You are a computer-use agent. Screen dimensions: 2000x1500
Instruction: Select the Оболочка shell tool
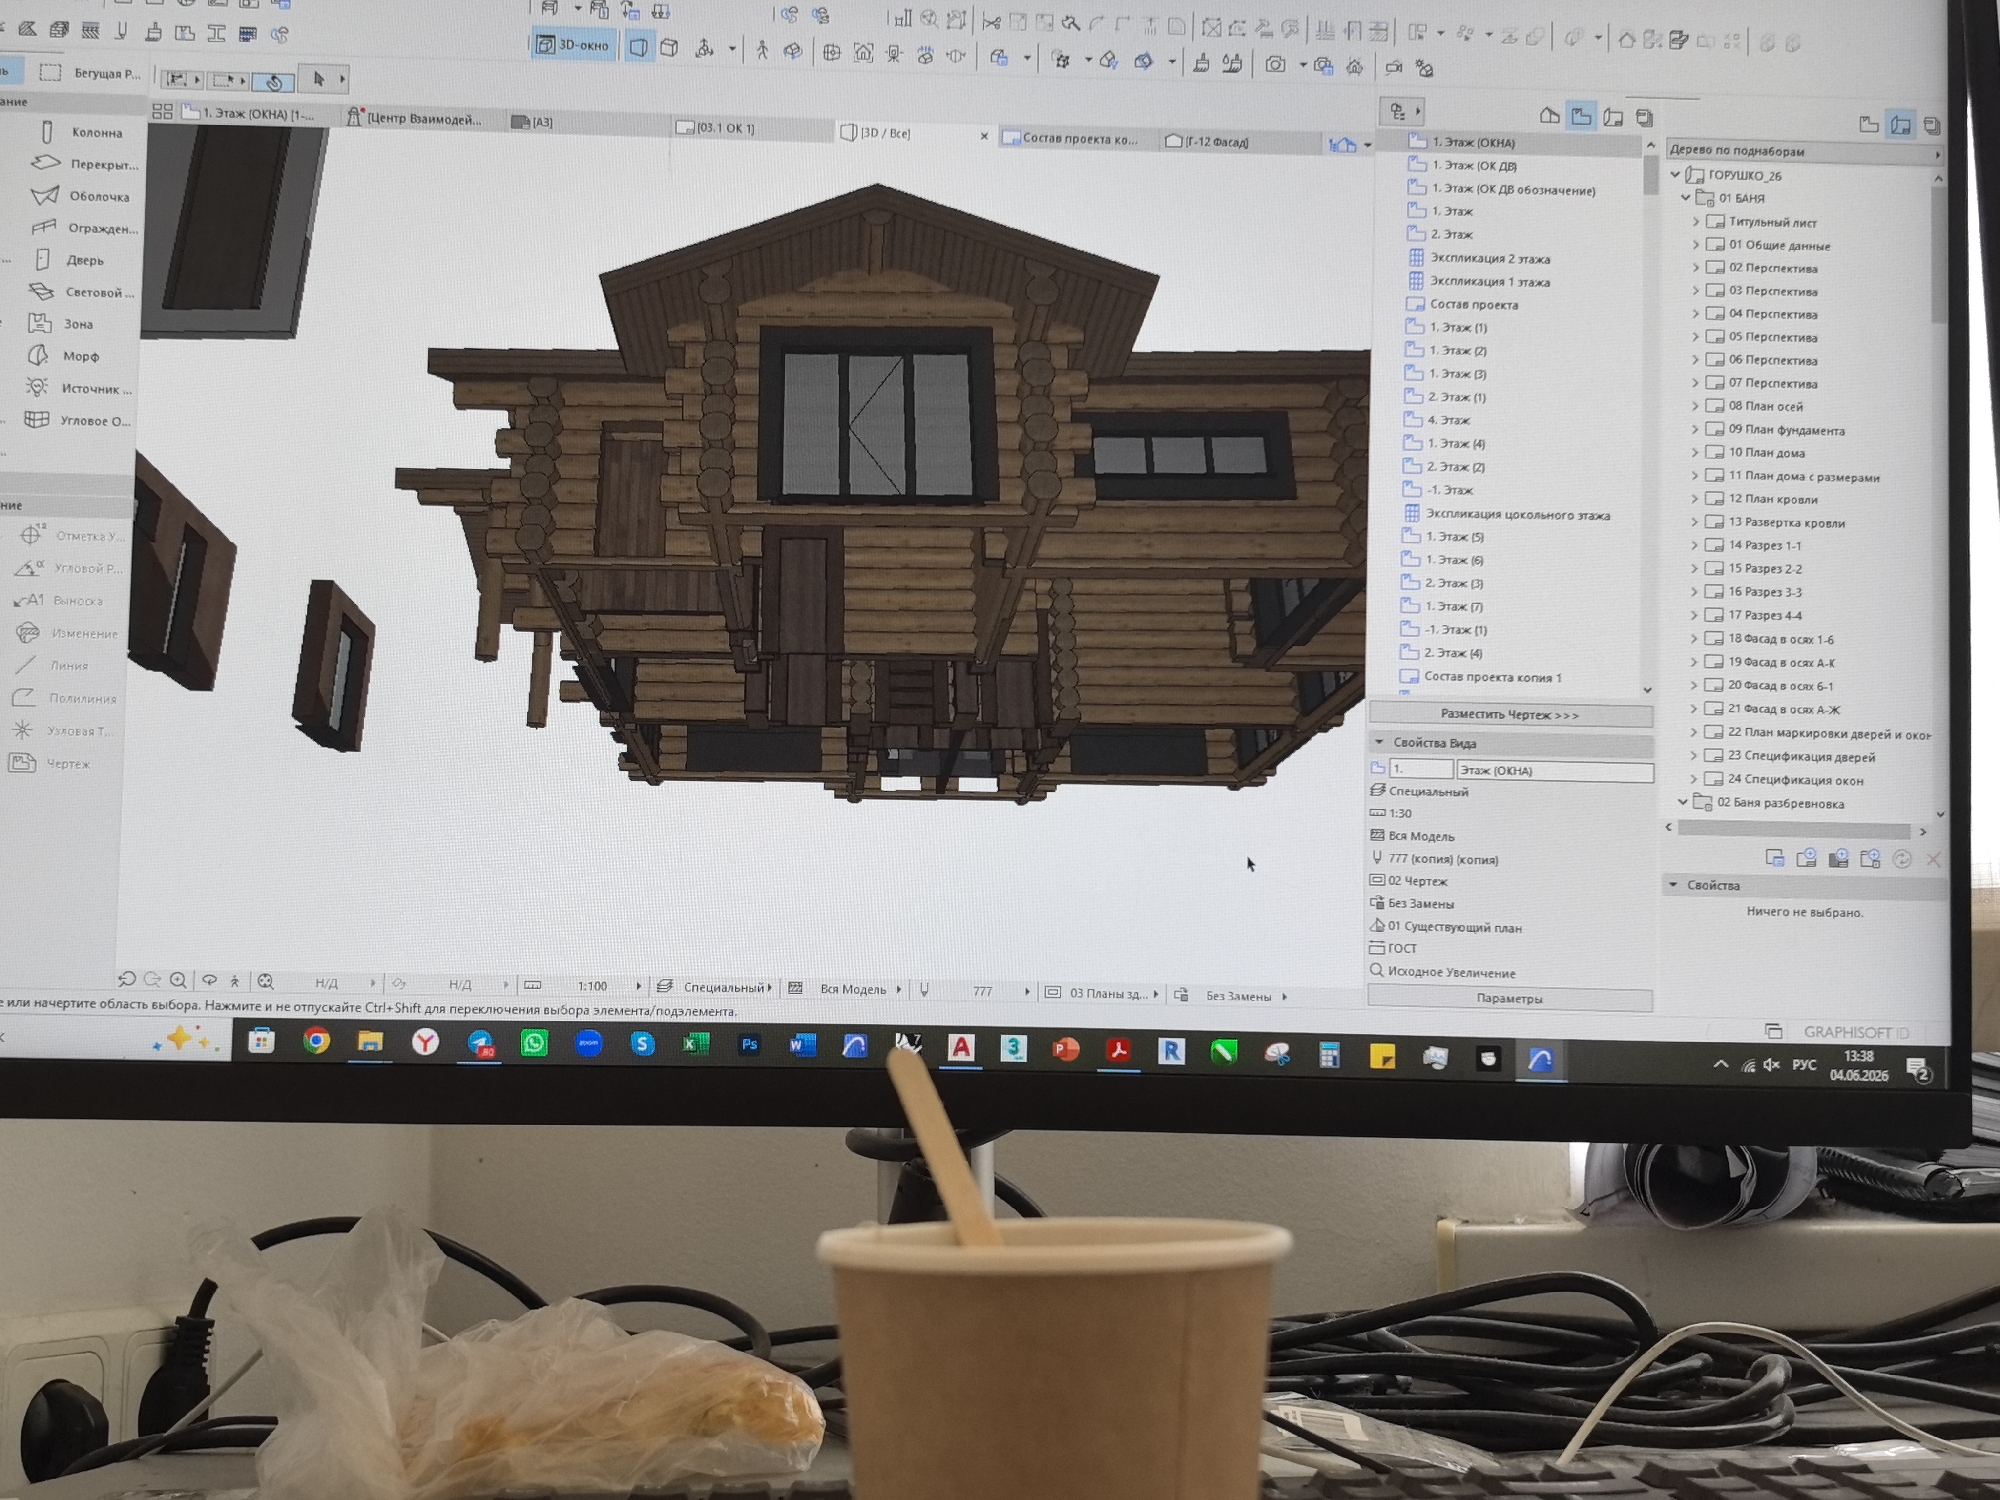click(x=80, y=196)
